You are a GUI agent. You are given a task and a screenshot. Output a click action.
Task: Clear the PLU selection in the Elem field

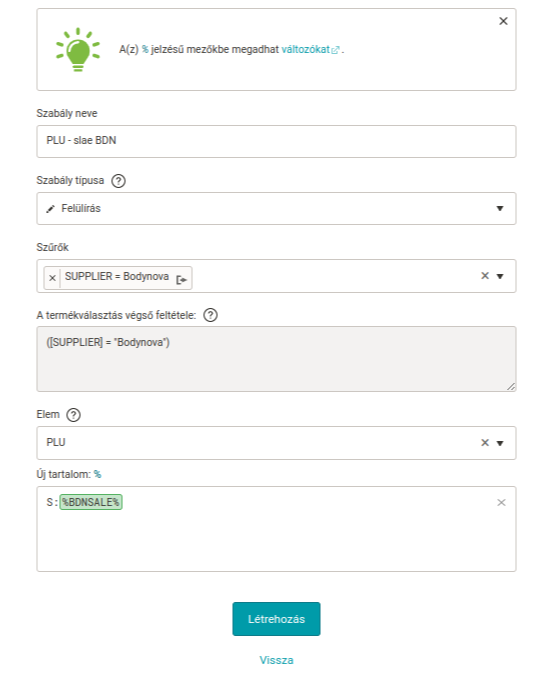pos(484,443)
